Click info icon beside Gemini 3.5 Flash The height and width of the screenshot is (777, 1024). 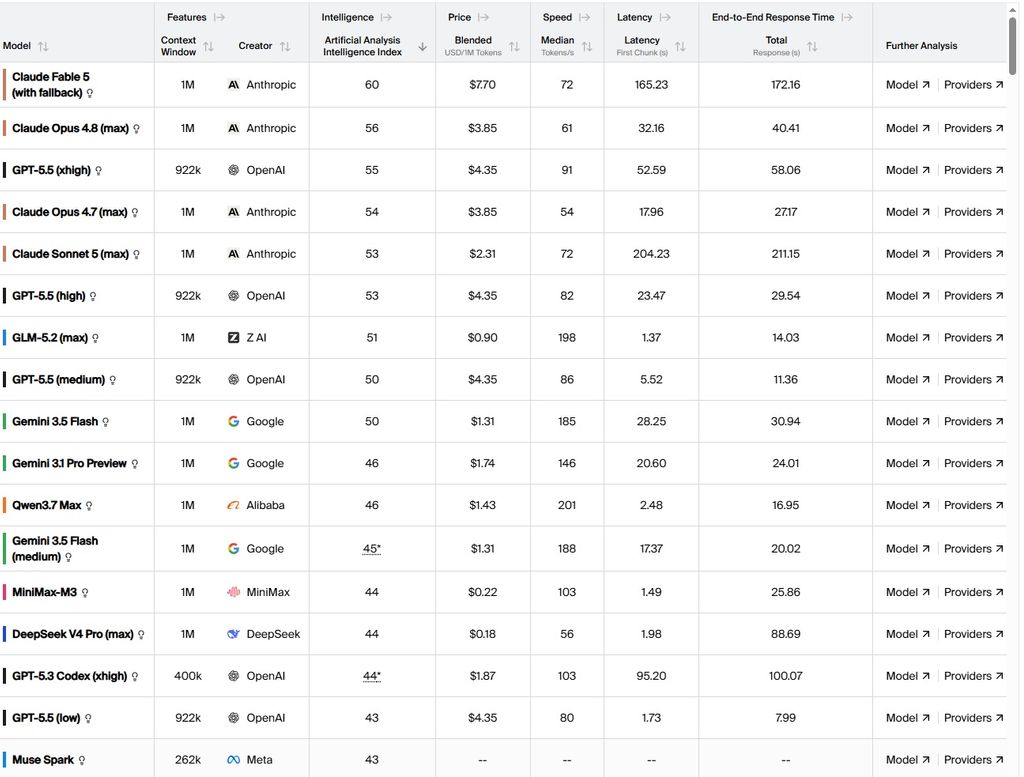106,422
